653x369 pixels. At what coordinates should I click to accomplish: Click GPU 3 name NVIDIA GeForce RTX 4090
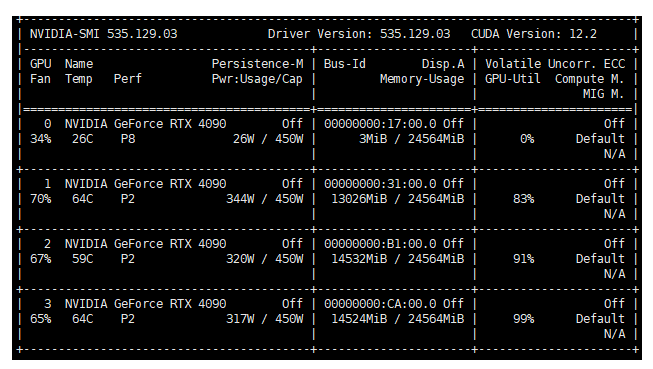[x=145, y=304]
